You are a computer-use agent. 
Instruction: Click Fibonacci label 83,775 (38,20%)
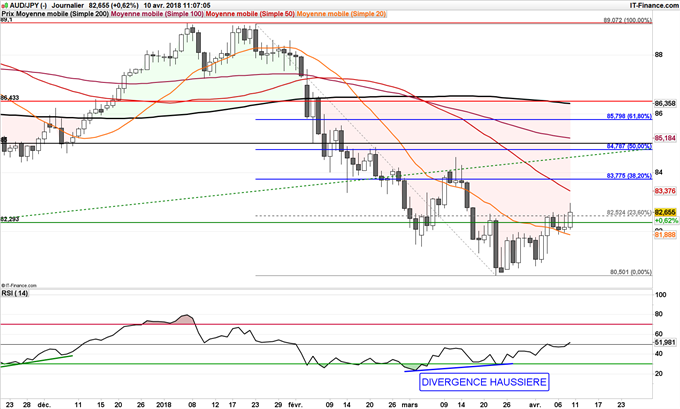click(x=629, y=176)
